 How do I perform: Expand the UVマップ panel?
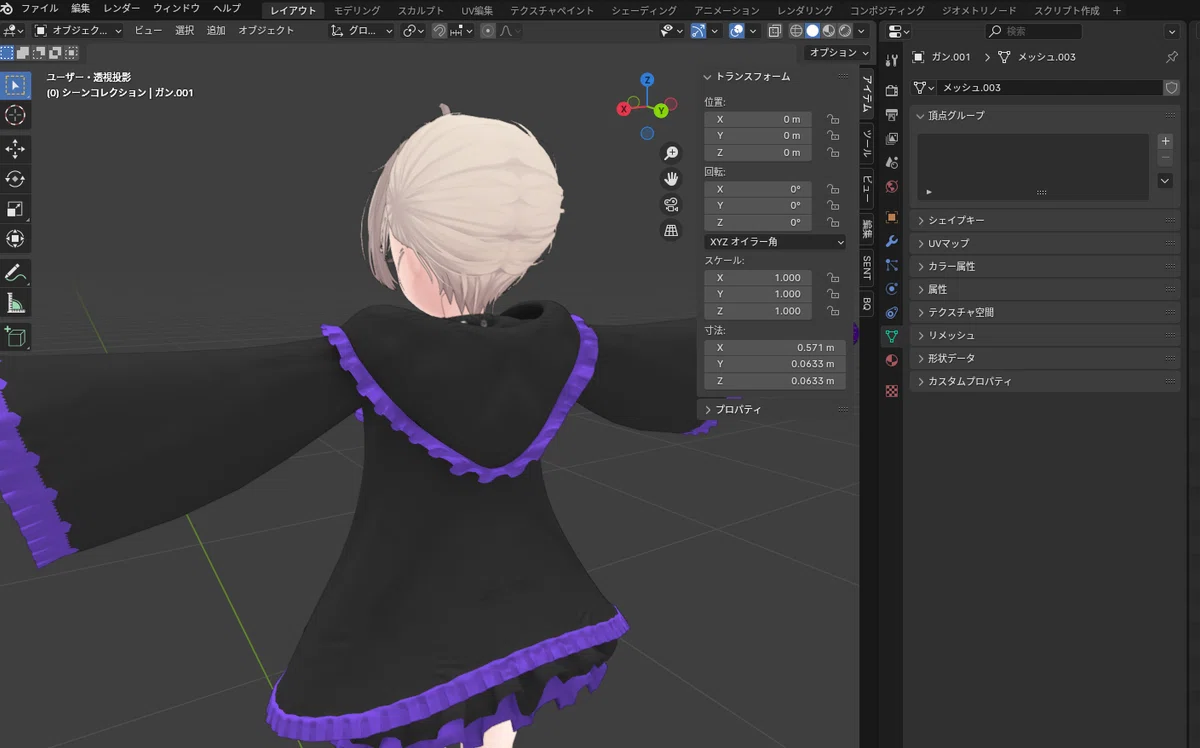tap(1045, 243)
